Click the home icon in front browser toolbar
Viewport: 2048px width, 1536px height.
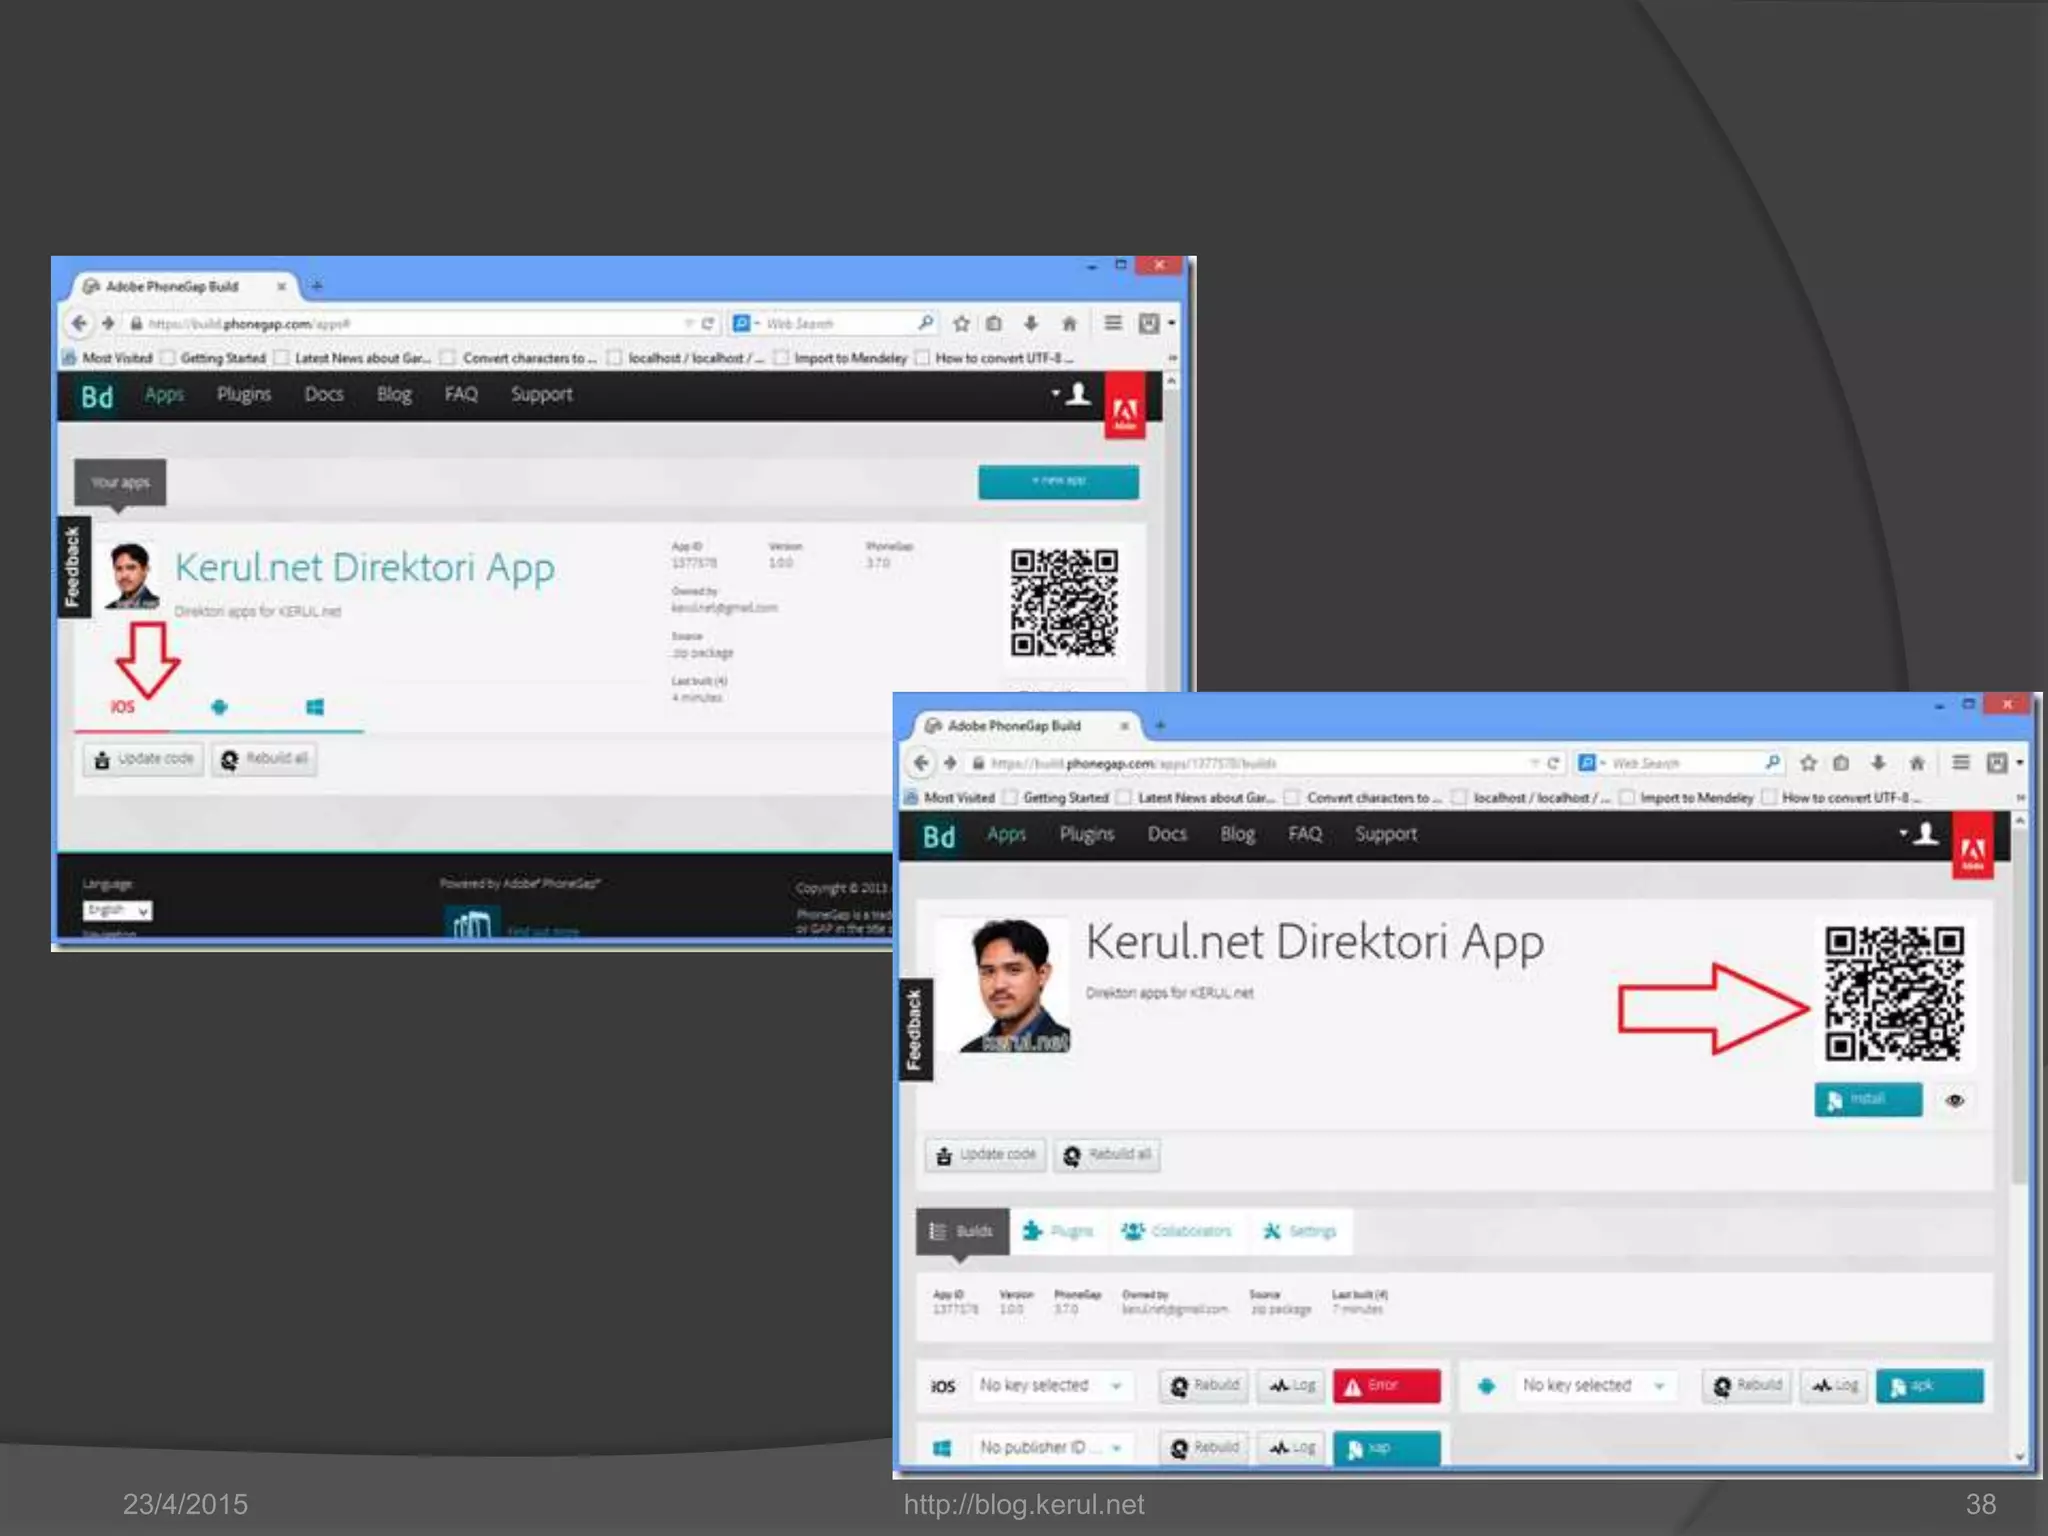[x=1916, y=763]
